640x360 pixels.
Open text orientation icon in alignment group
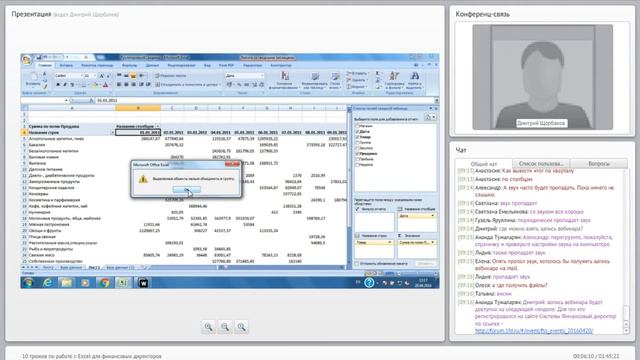(142, 76)
